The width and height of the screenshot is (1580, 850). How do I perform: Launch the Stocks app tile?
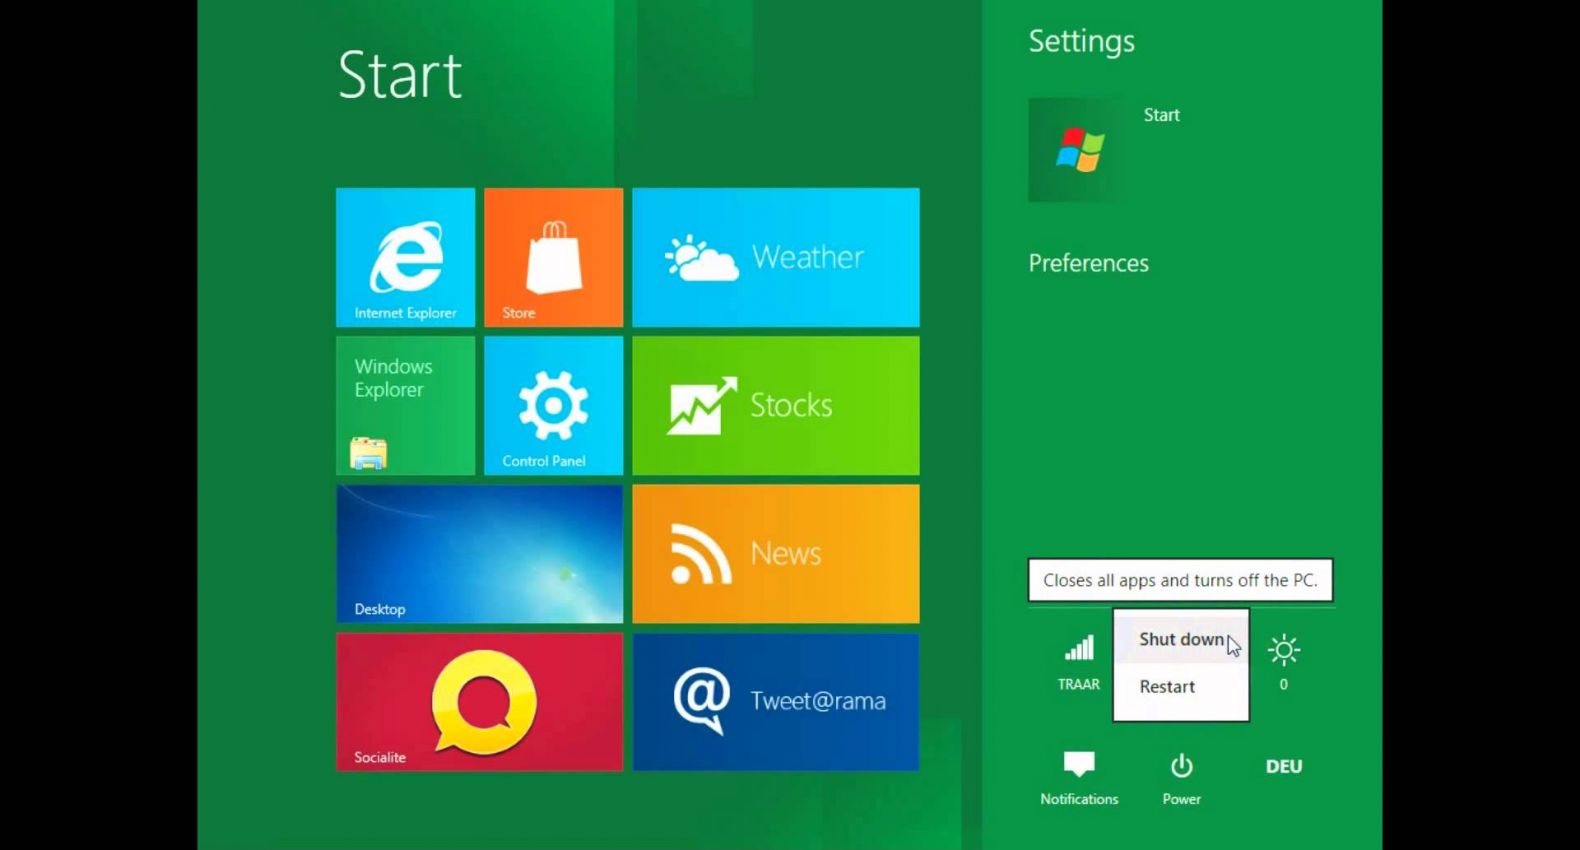click(x=775, y=405)
